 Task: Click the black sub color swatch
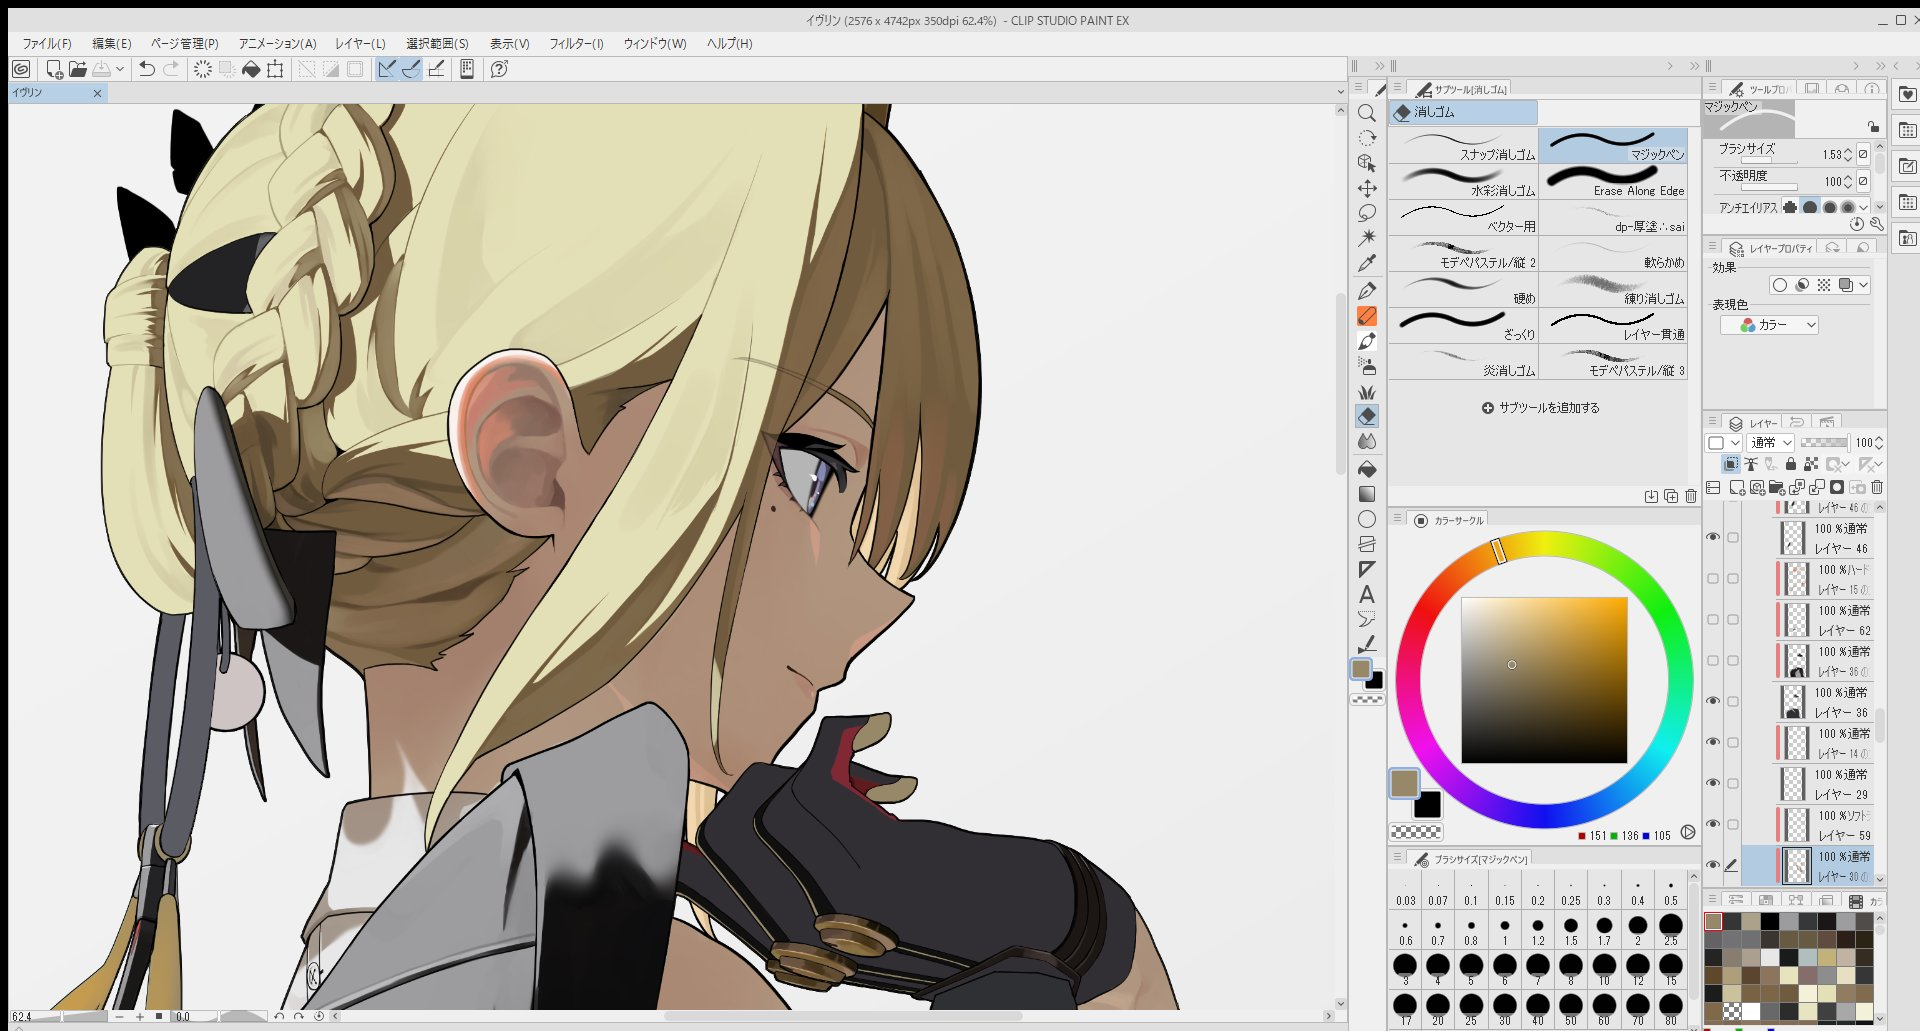click(x=1428, y=804)
